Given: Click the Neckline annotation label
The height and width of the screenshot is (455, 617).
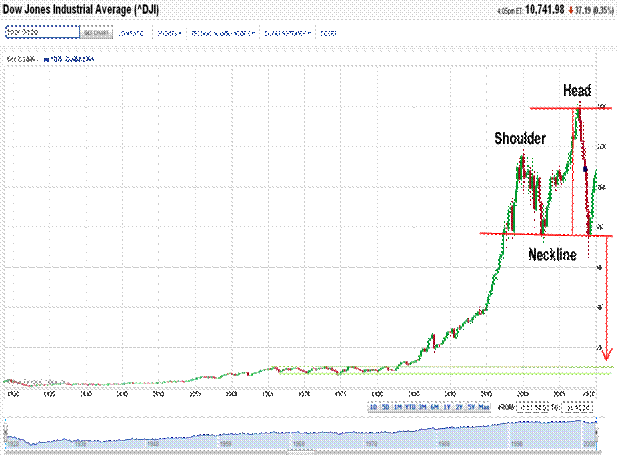Looking at the screenshot, I should click(552, 255).
